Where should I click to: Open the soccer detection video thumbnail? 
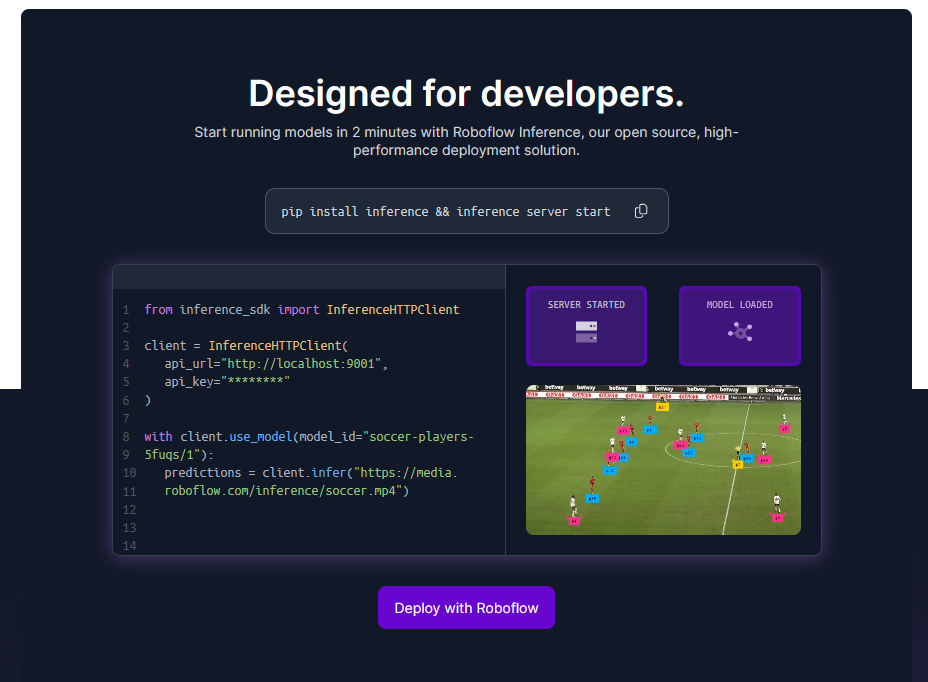(x=663, y=460)
